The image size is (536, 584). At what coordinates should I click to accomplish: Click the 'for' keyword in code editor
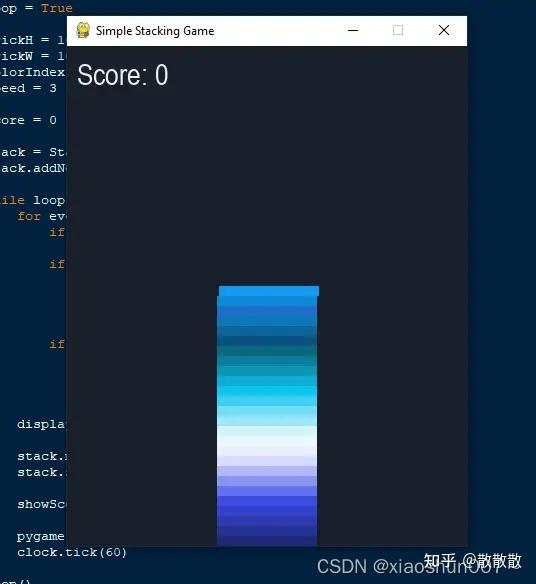[x=29, y=216]
